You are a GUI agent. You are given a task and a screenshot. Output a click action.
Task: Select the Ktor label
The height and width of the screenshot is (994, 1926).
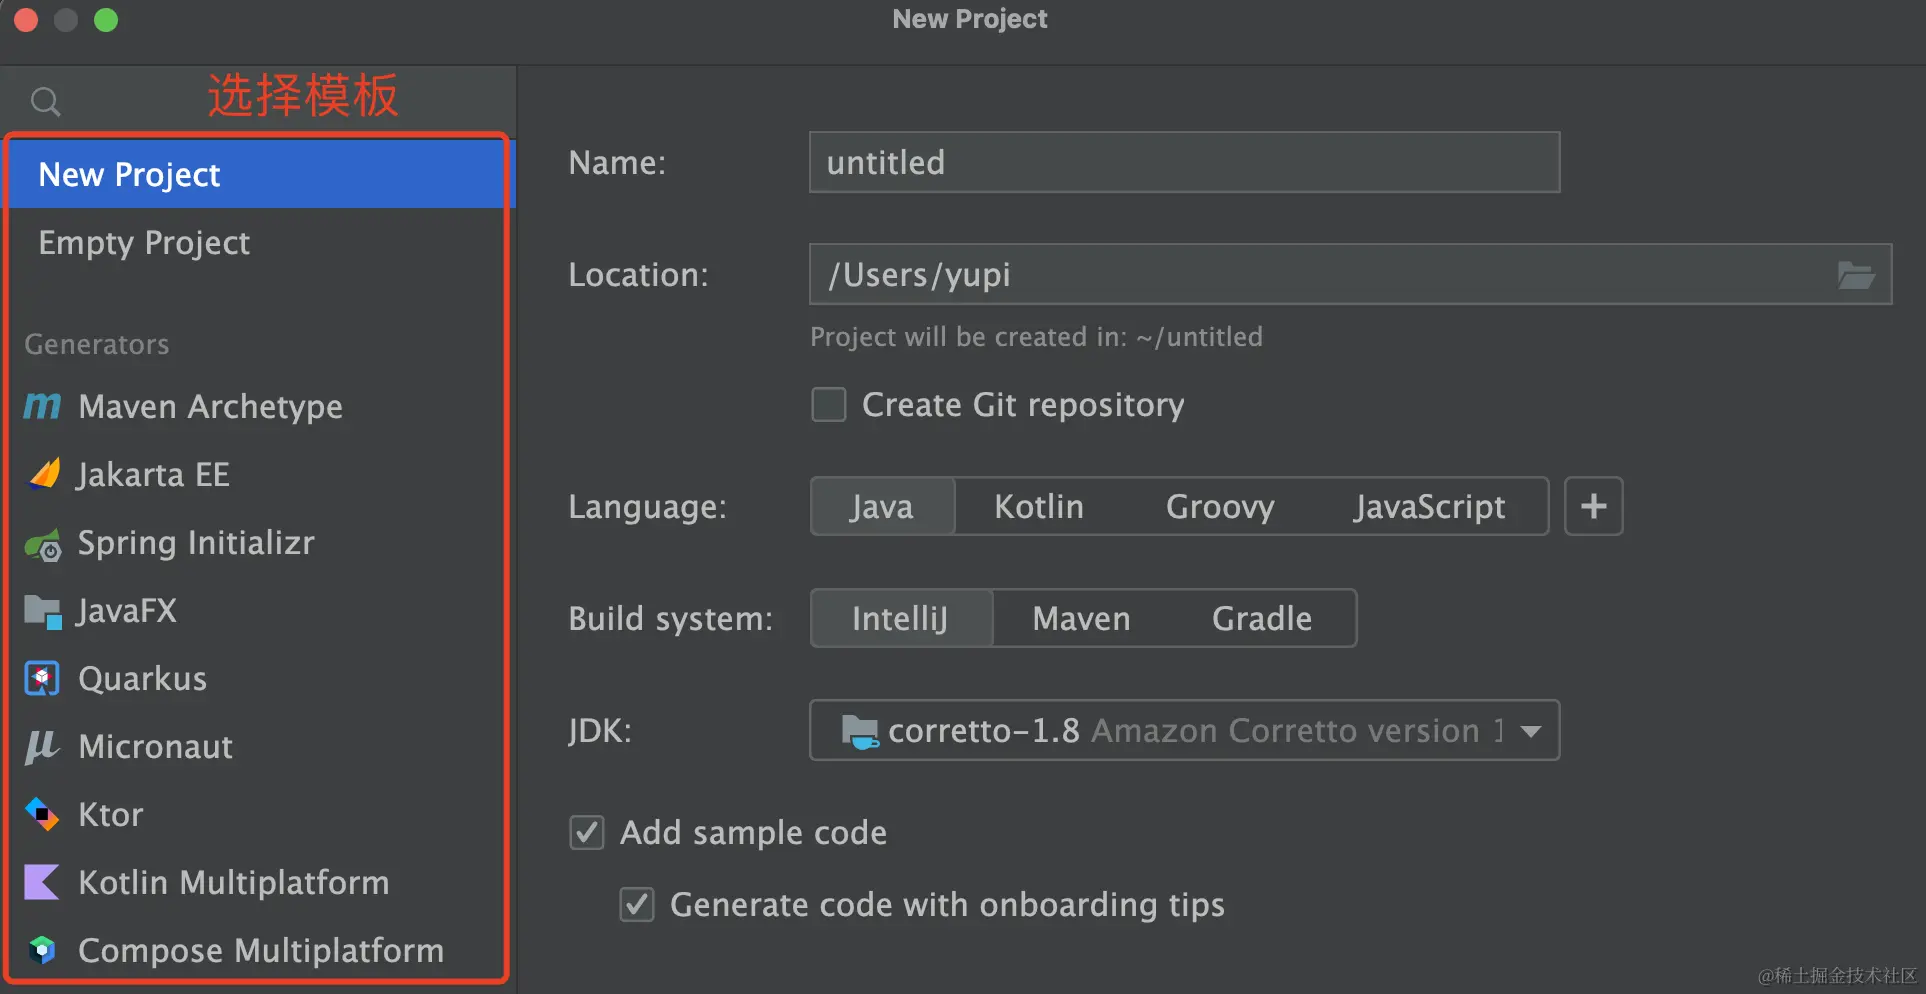coord(111,814)
